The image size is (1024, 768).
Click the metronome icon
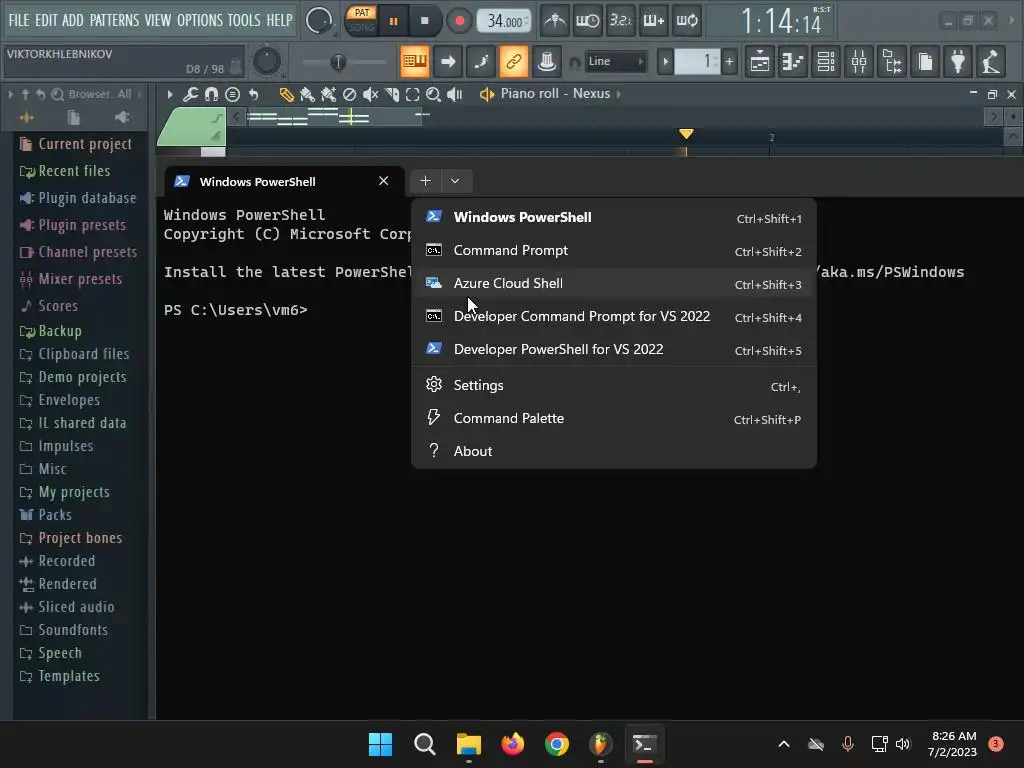pos(555,21)
